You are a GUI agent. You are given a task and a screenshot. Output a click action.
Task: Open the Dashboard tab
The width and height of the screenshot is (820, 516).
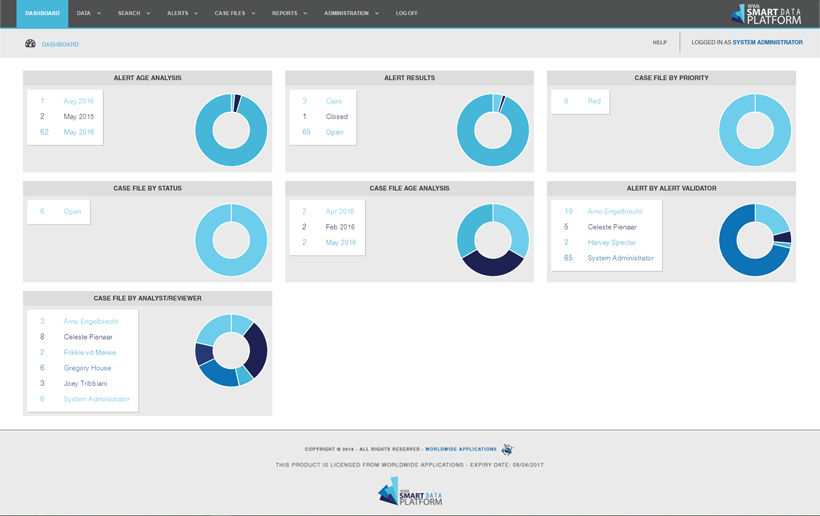(x=42, y=14)
